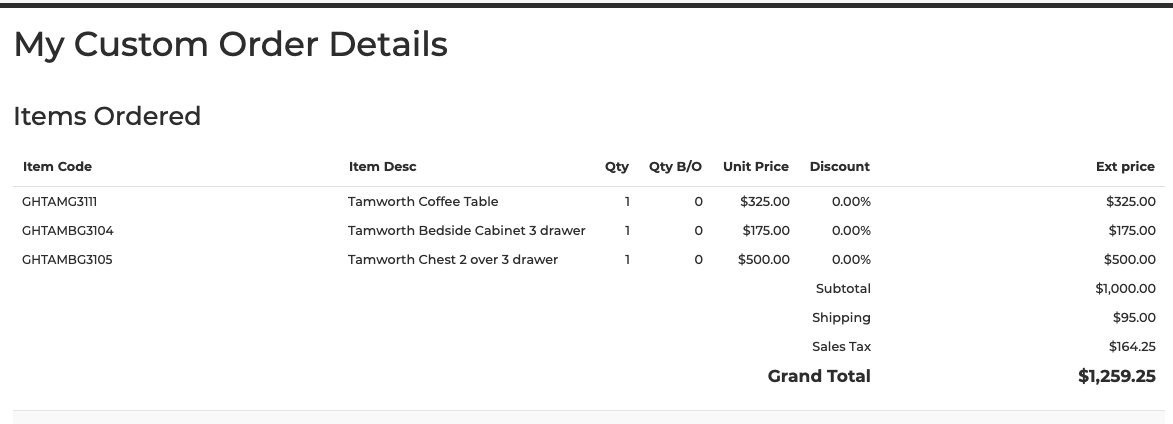This screenshot has height=424, width=1173.
Task: Click the Ext price column header
Action: pyautogui.click(x=1125, y=167)
